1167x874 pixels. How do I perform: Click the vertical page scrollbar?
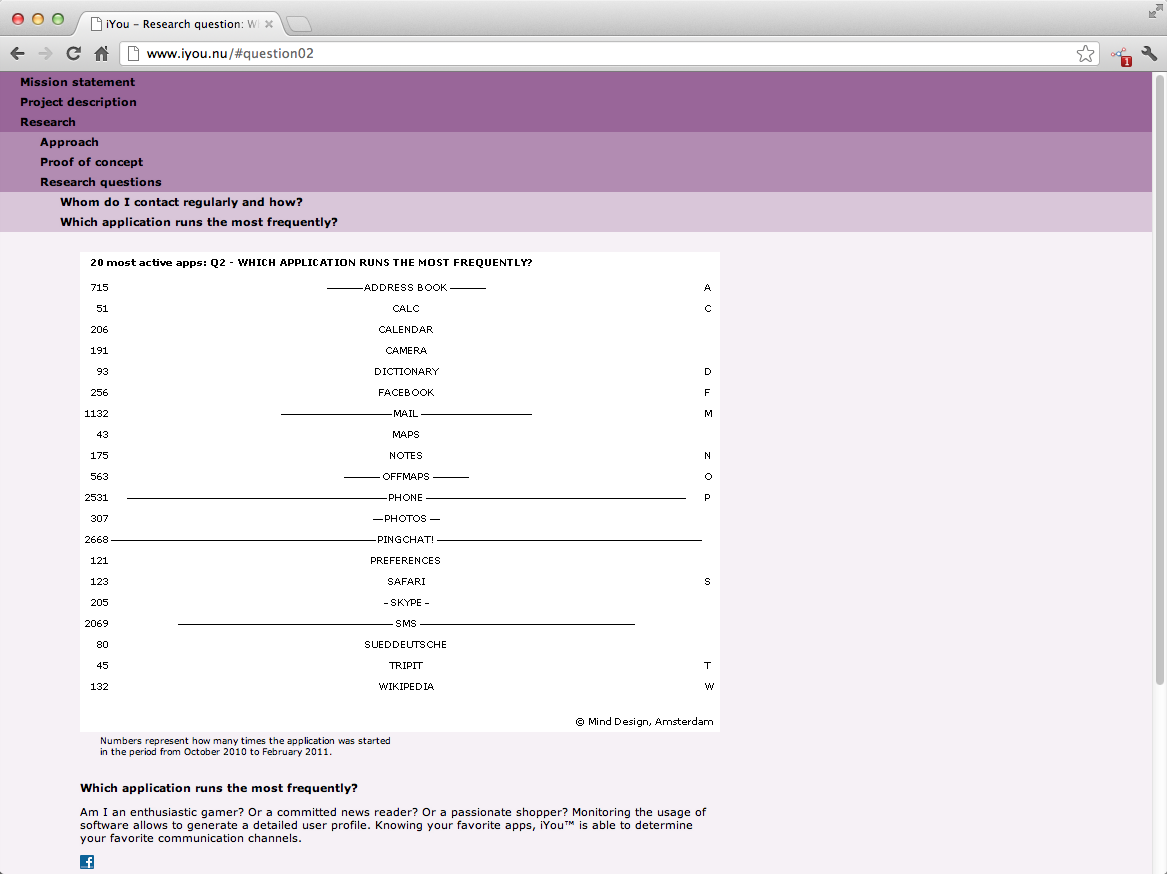(x=1159, y=380)
